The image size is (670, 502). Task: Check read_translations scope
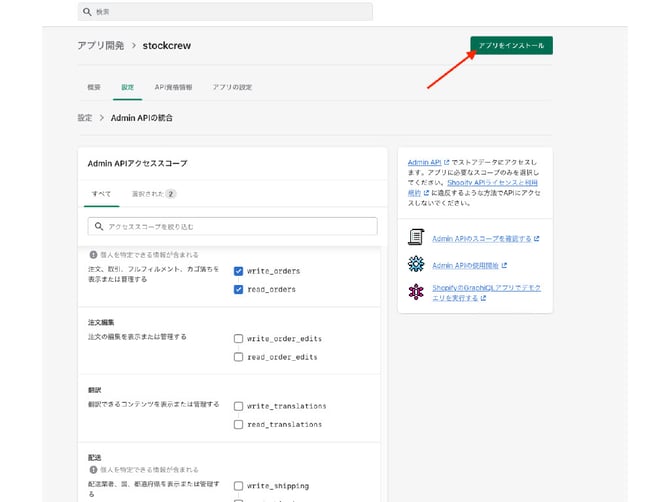238,425
